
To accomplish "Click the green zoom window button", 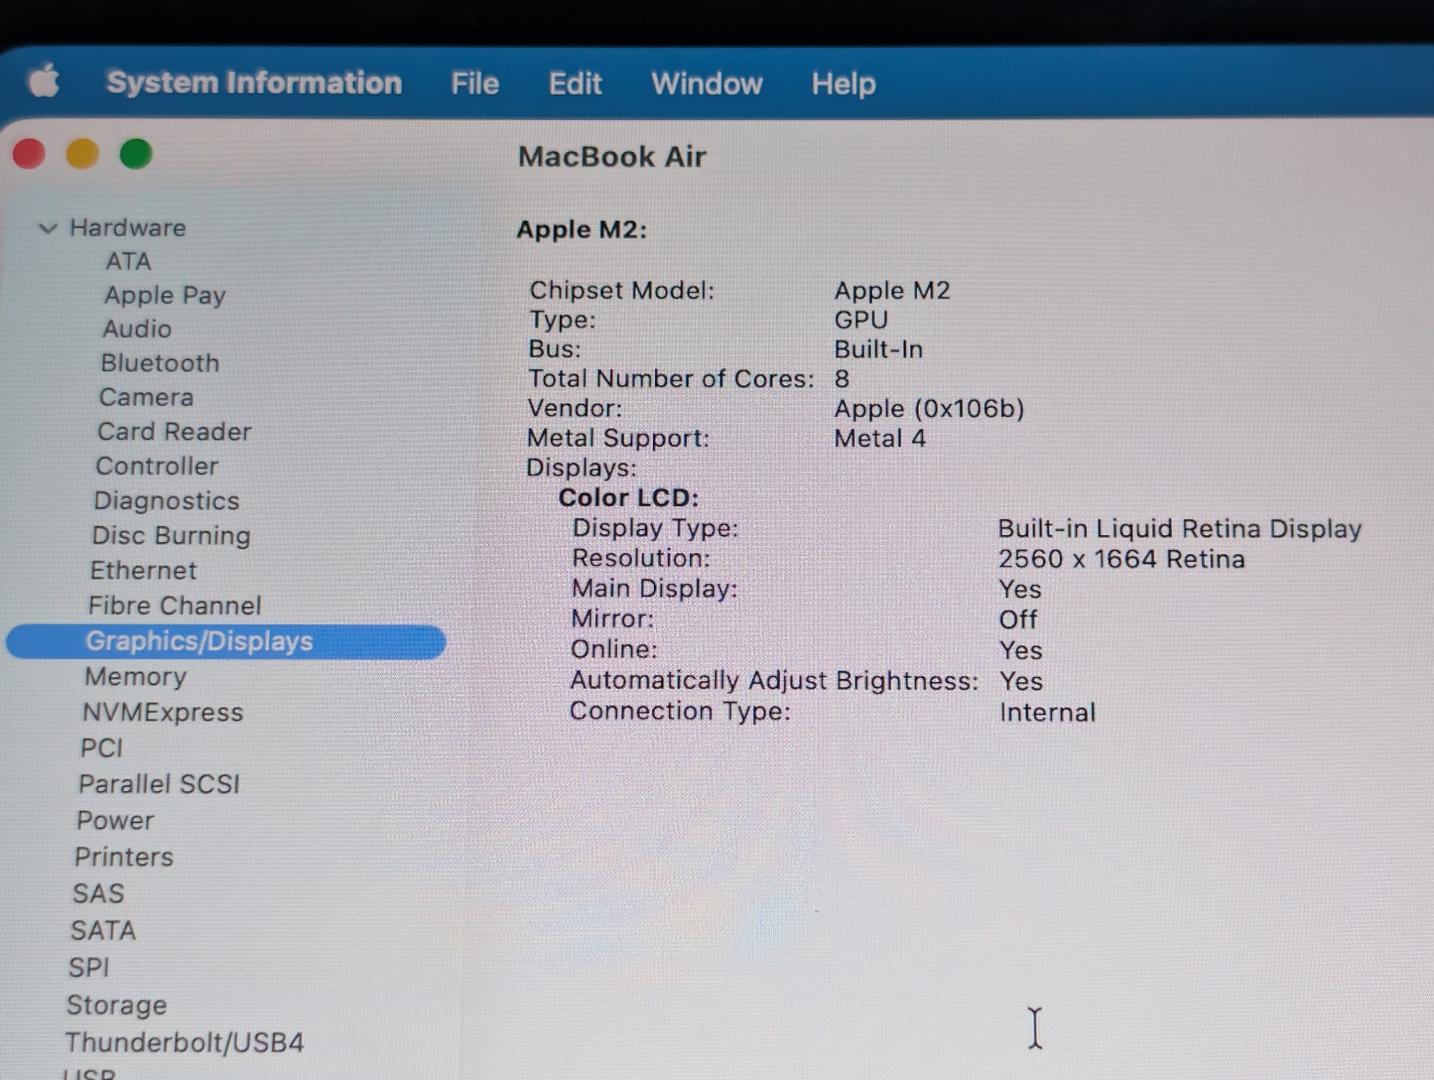I will click(136, 154).
